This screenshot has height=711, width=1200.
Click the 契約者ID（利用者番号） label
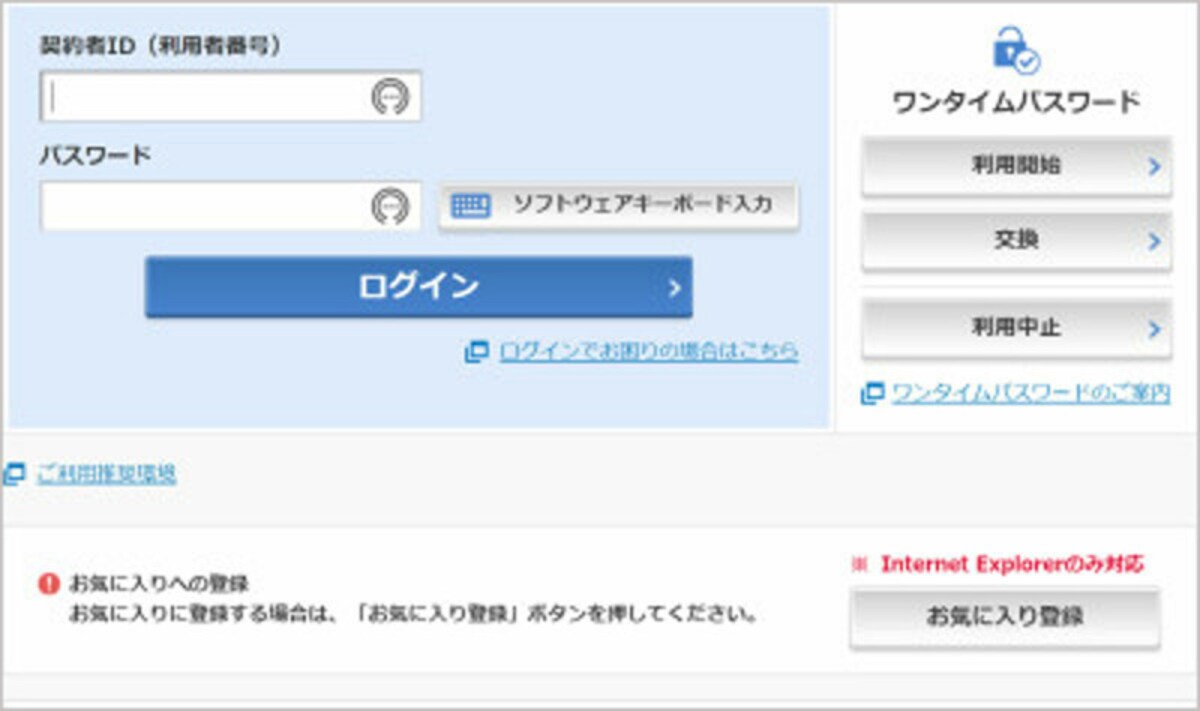(x=160, y=45)
